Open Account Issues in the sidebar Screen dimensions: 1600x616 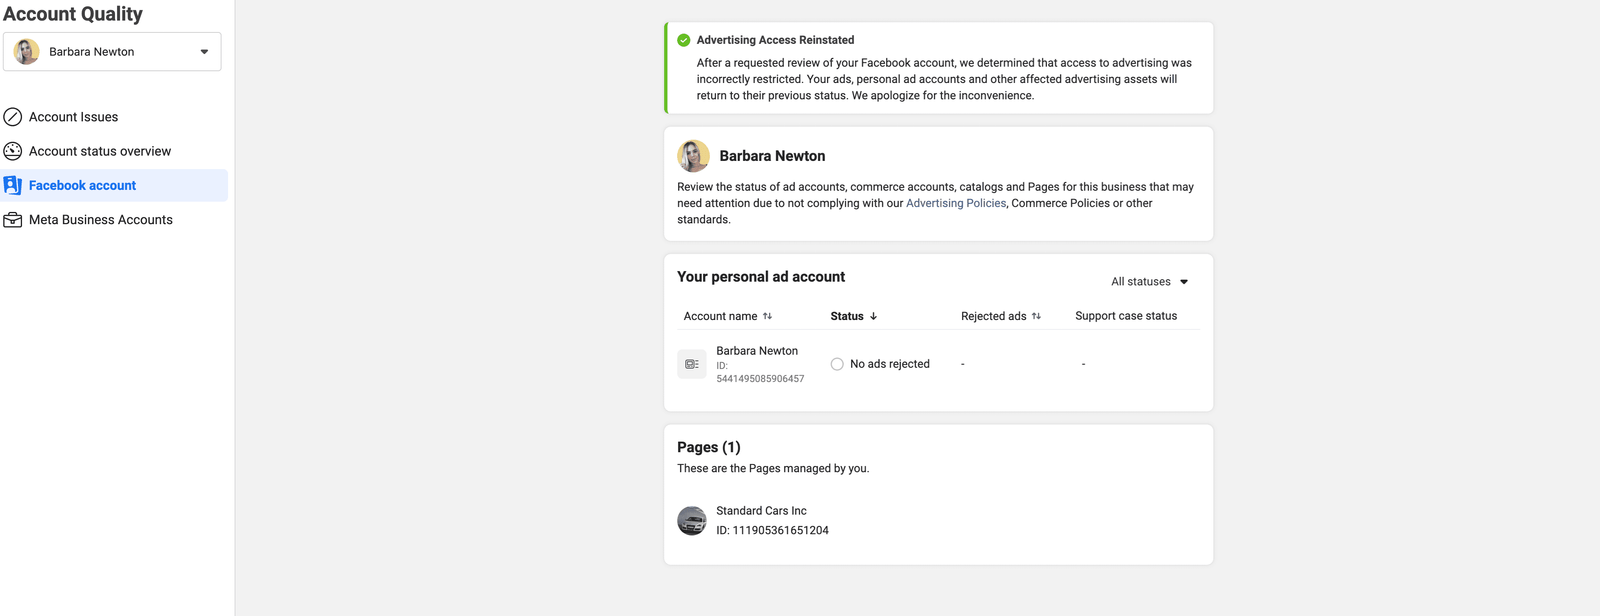[x=73, y=117]
